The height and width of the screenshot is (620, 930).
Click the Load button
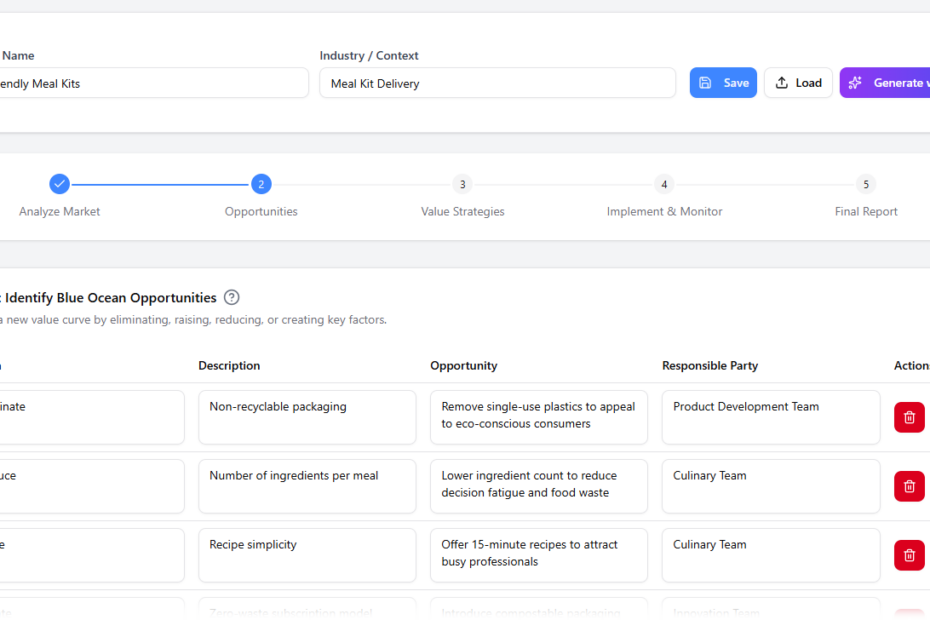798,83
